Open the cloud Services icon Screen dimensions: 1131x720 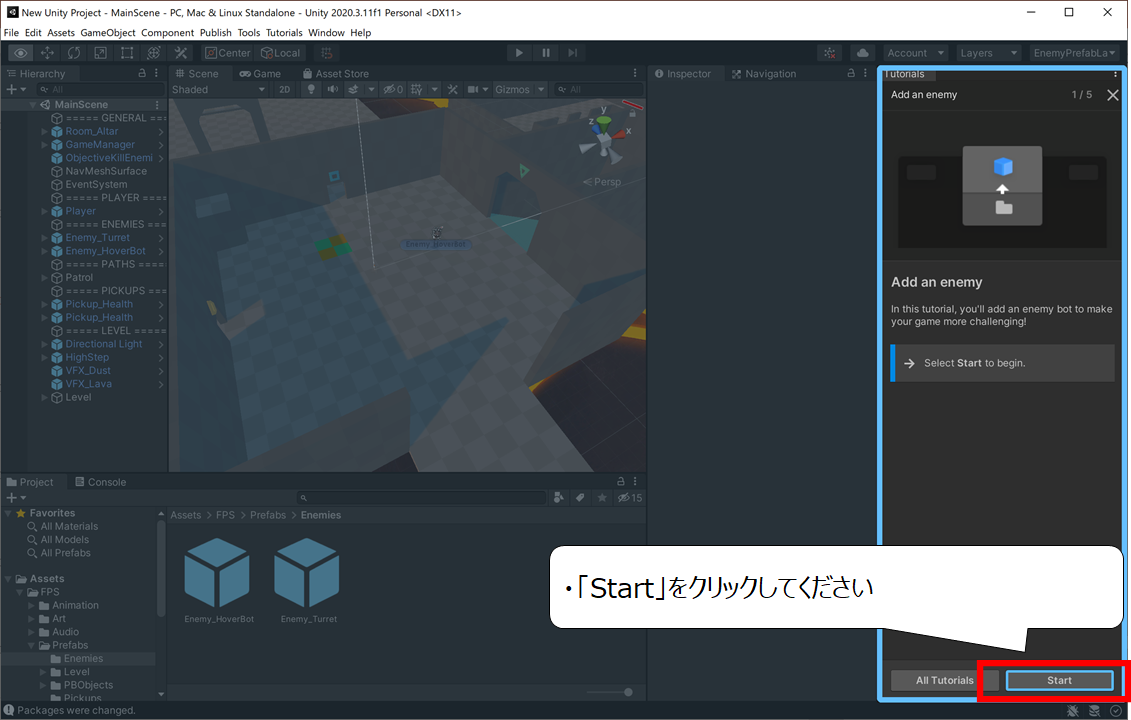click(x=863, y=53)
